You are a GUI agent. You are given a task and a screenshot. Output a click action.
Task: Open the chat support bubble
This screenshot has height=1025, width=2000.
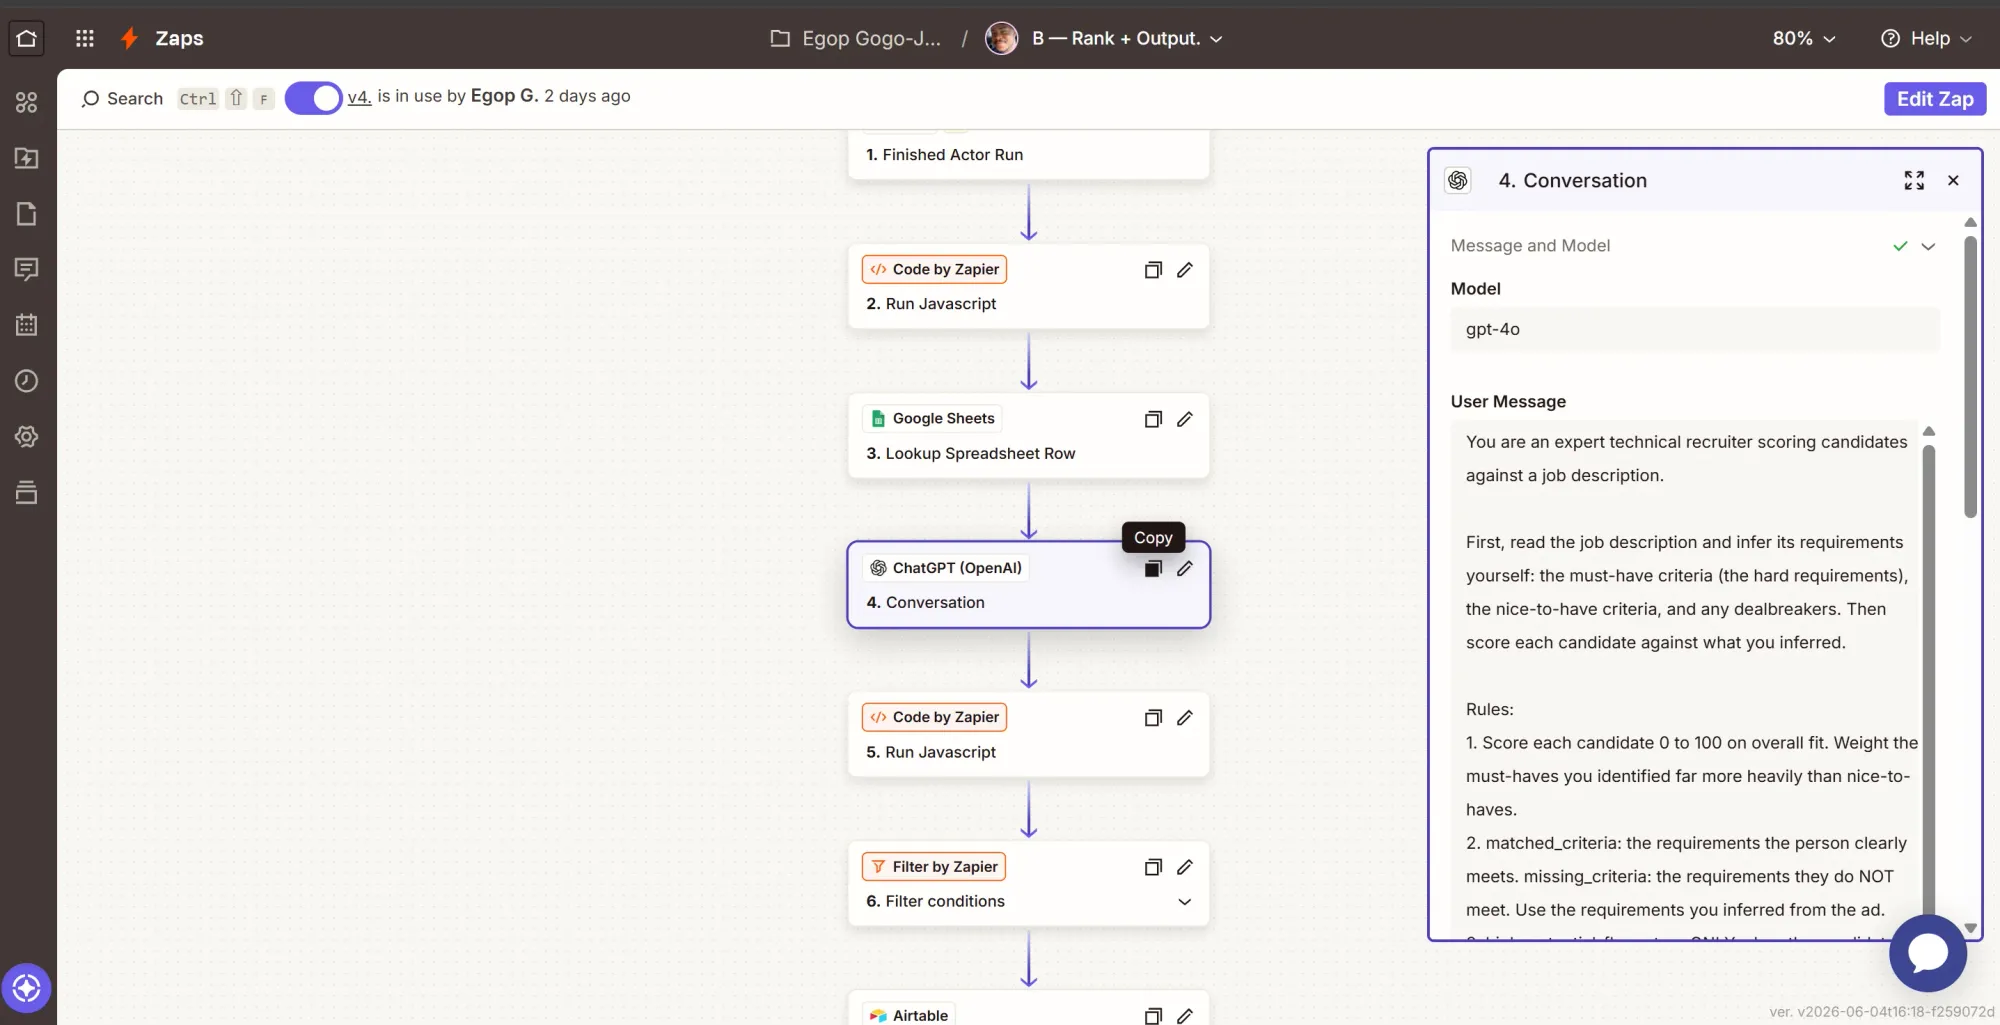point(1928,954)
